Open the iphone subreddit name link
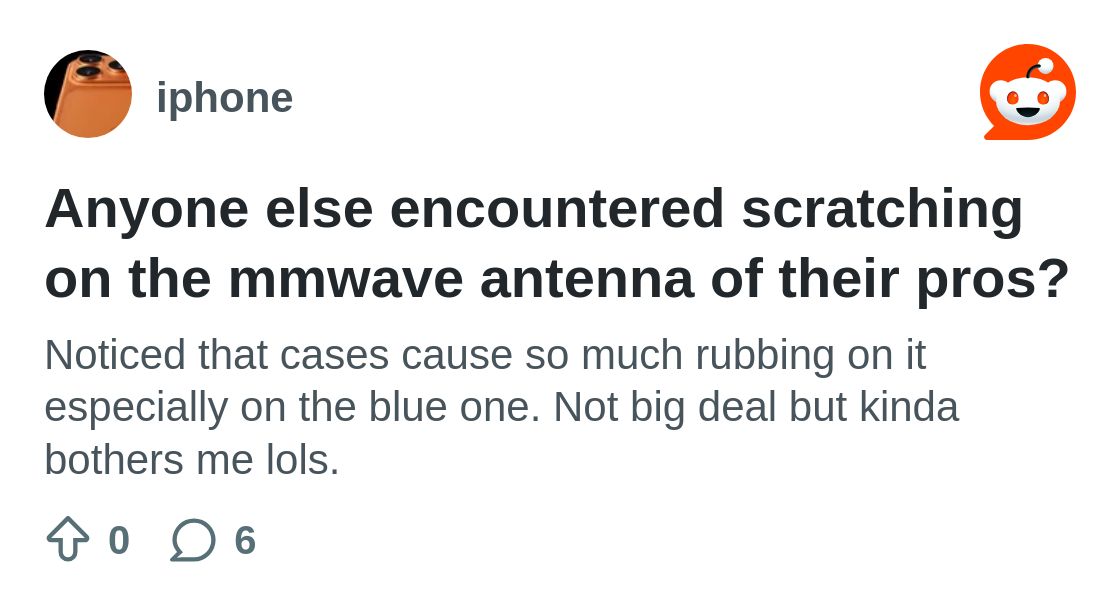This screenshot has height=614, width=1120. [225, 98]
